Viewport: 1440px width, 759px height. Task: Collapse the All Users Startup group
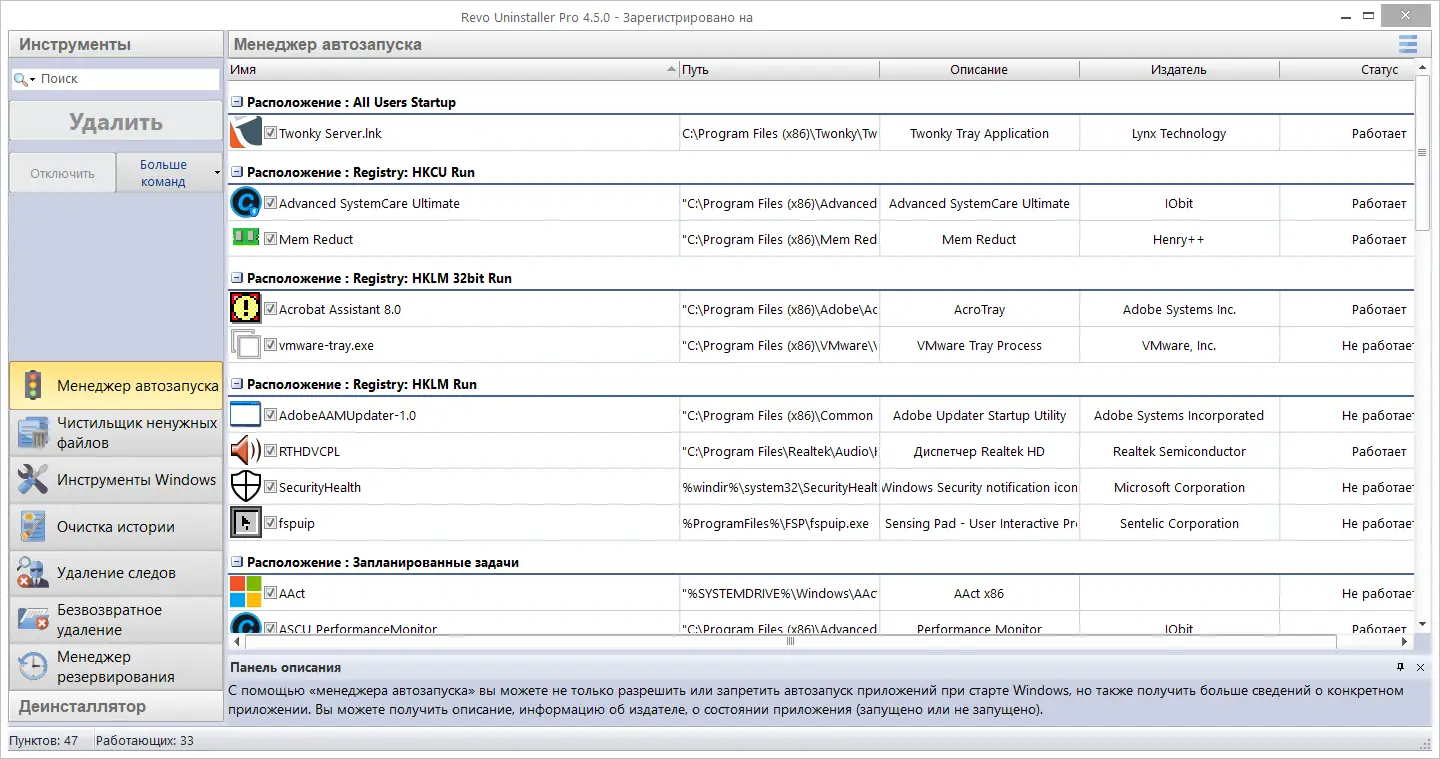coord(237,102)
